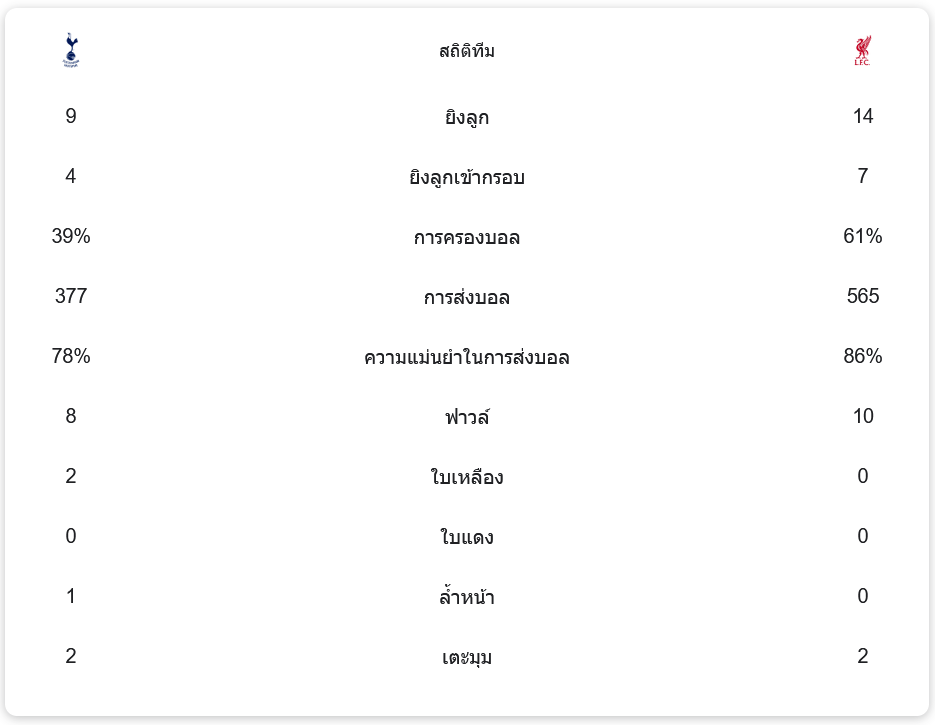Click the เตะมุม corners label

point(467,658)
